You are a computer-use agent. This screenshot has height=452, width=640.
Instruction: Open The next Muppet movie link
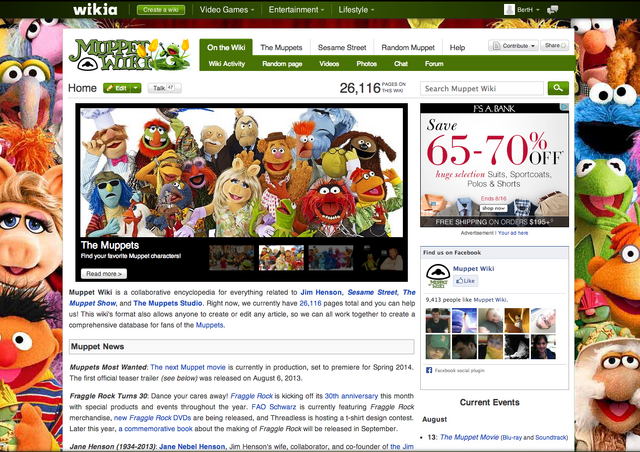tap(188, 367)
